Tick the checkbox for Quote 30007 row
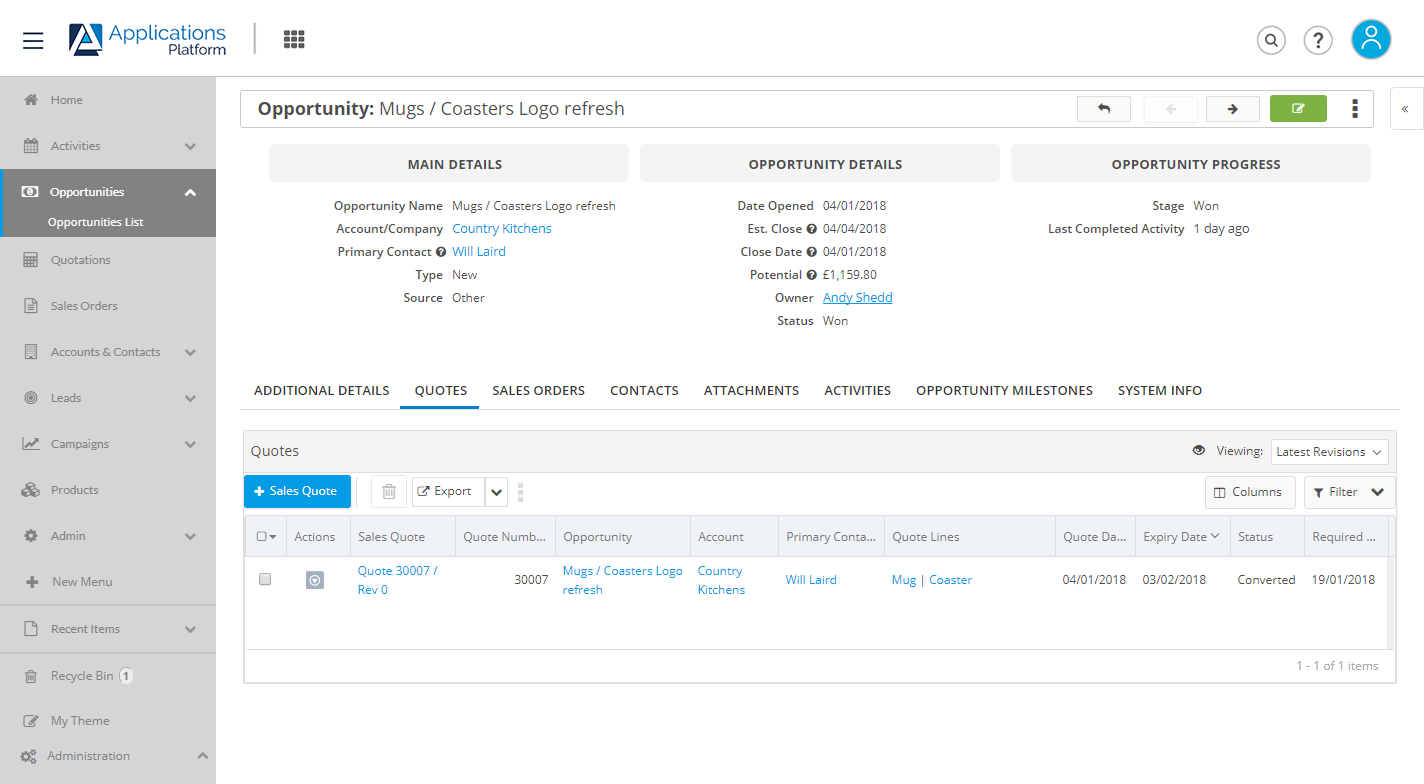 click(x=265, y=579)
